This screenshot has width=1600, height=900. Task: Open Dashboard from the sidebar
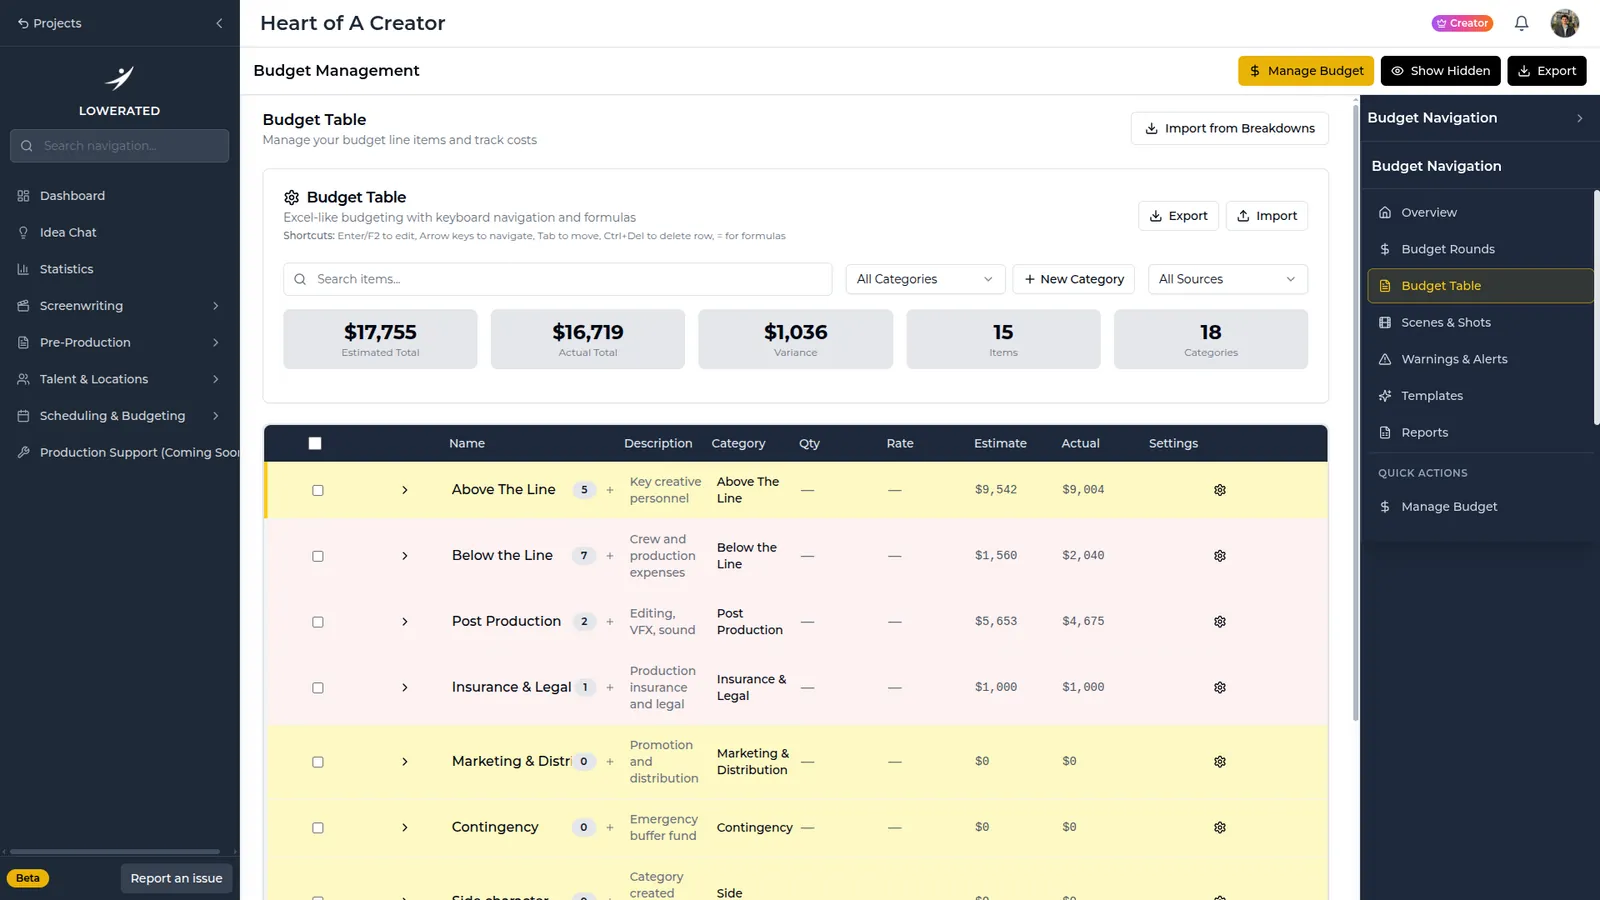click(x=120, y=196)
